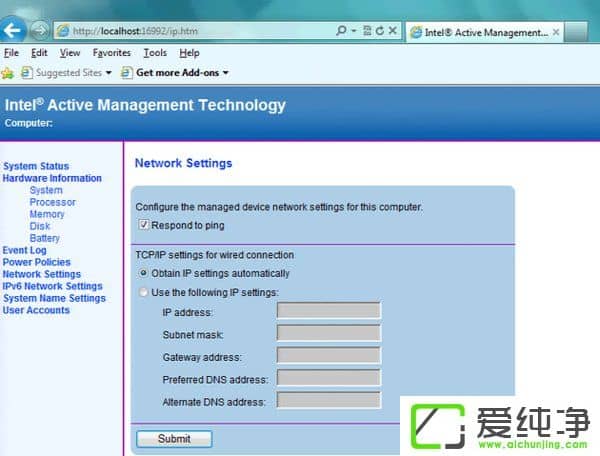This screenshot has width=600, height=456.
Task: Open the Favorites menu
Action: [x=112, y=53]
